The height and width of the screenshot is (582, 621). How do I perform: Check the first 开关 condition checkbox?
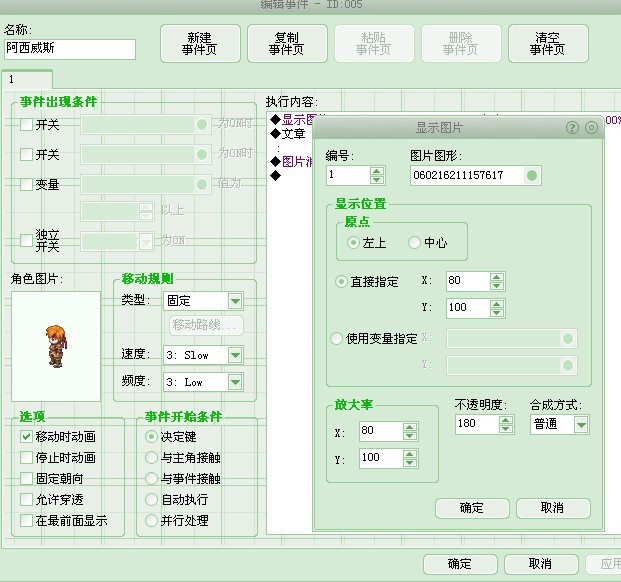click(x=26, y=124)
